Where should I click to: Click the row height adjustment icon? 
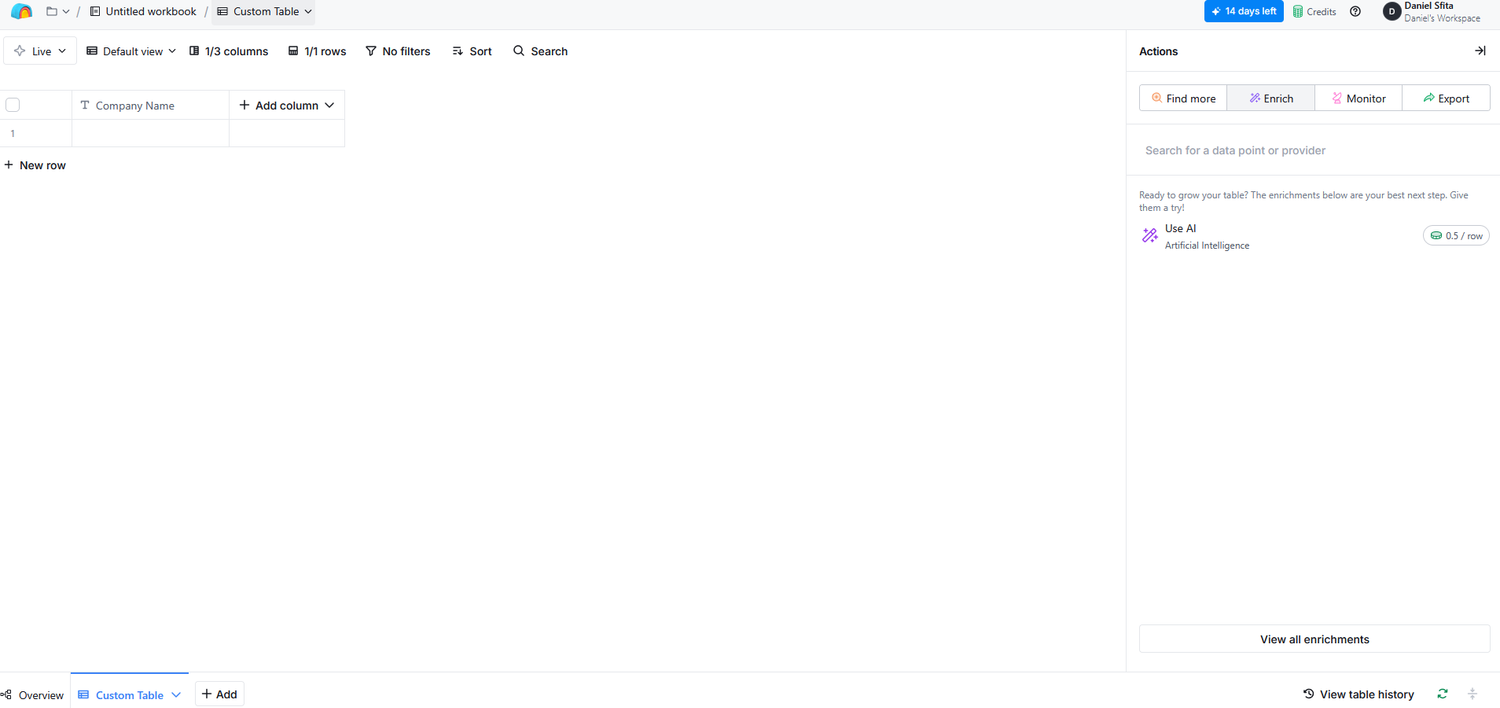click(1472, 693)
